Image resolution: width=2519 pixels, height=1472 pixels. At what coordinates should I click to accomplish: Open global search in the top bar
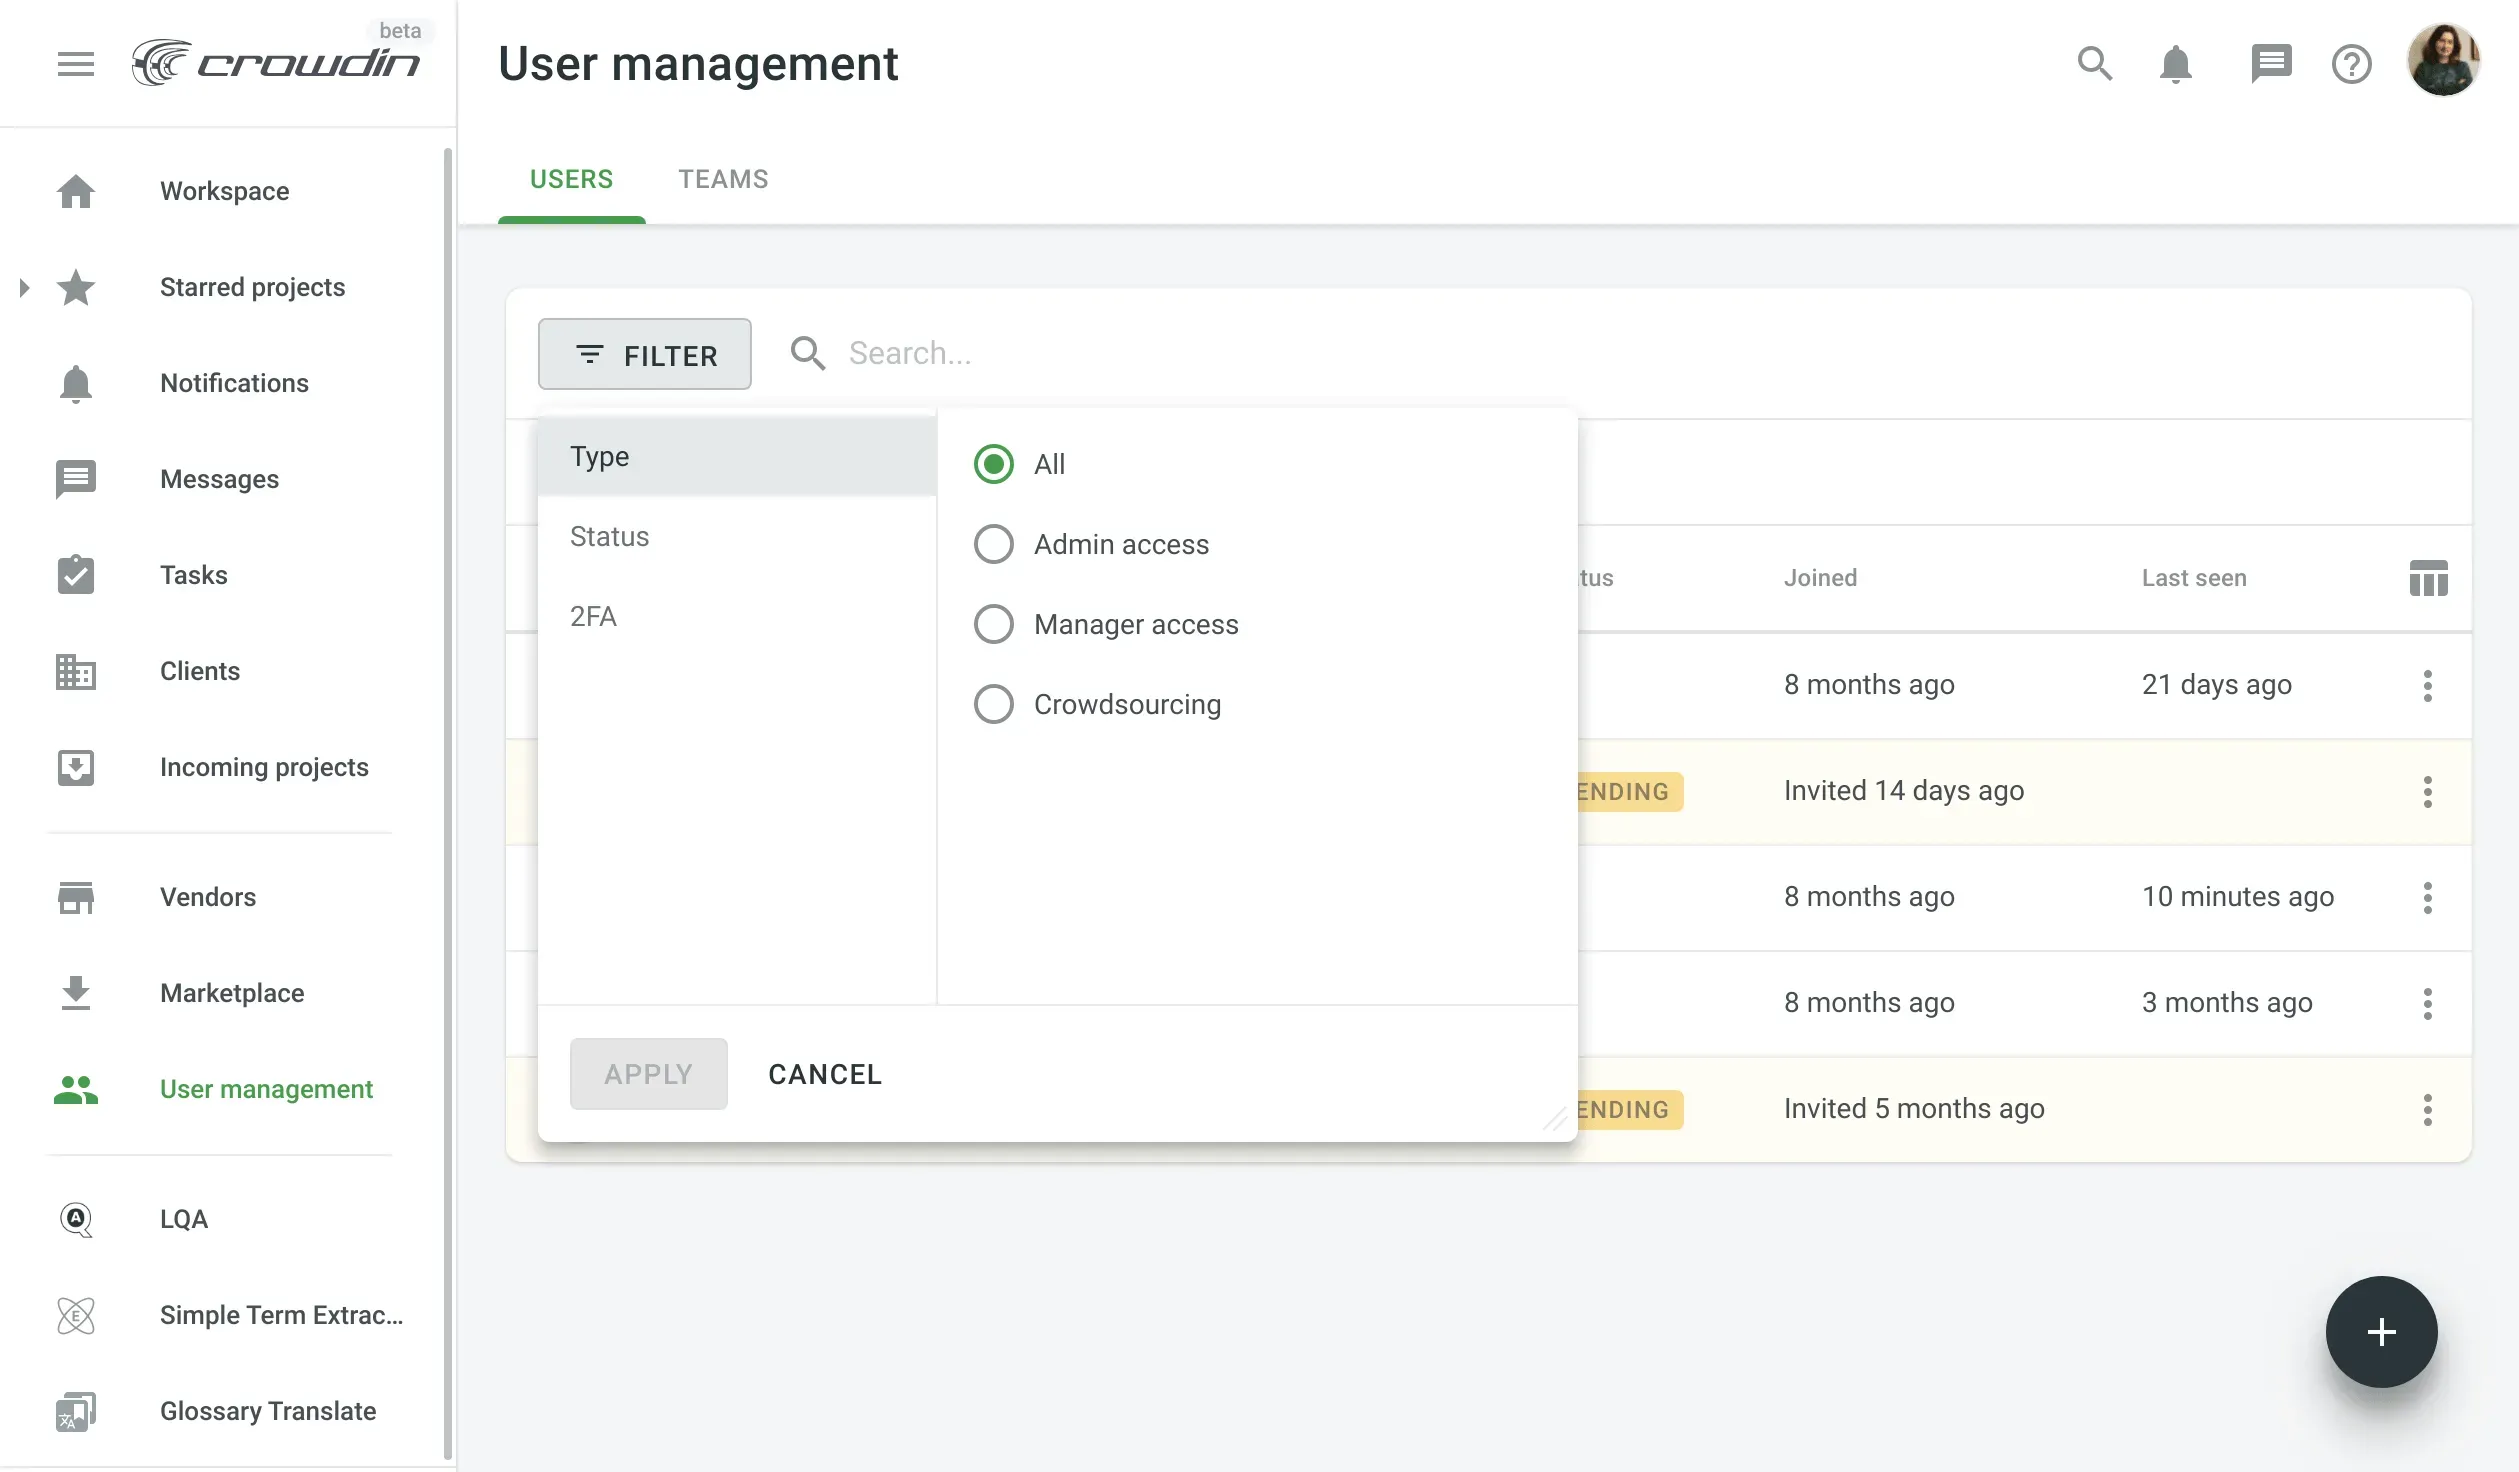(2095, 63)
